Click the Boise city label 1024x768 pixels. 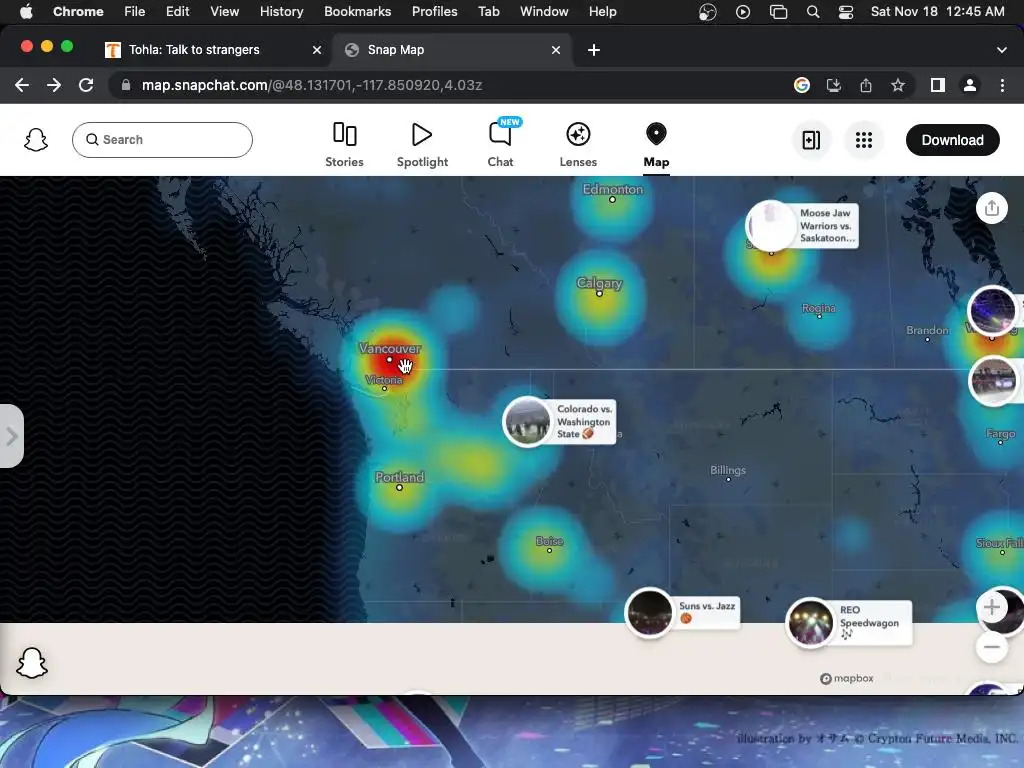click(x=549, y=541)
